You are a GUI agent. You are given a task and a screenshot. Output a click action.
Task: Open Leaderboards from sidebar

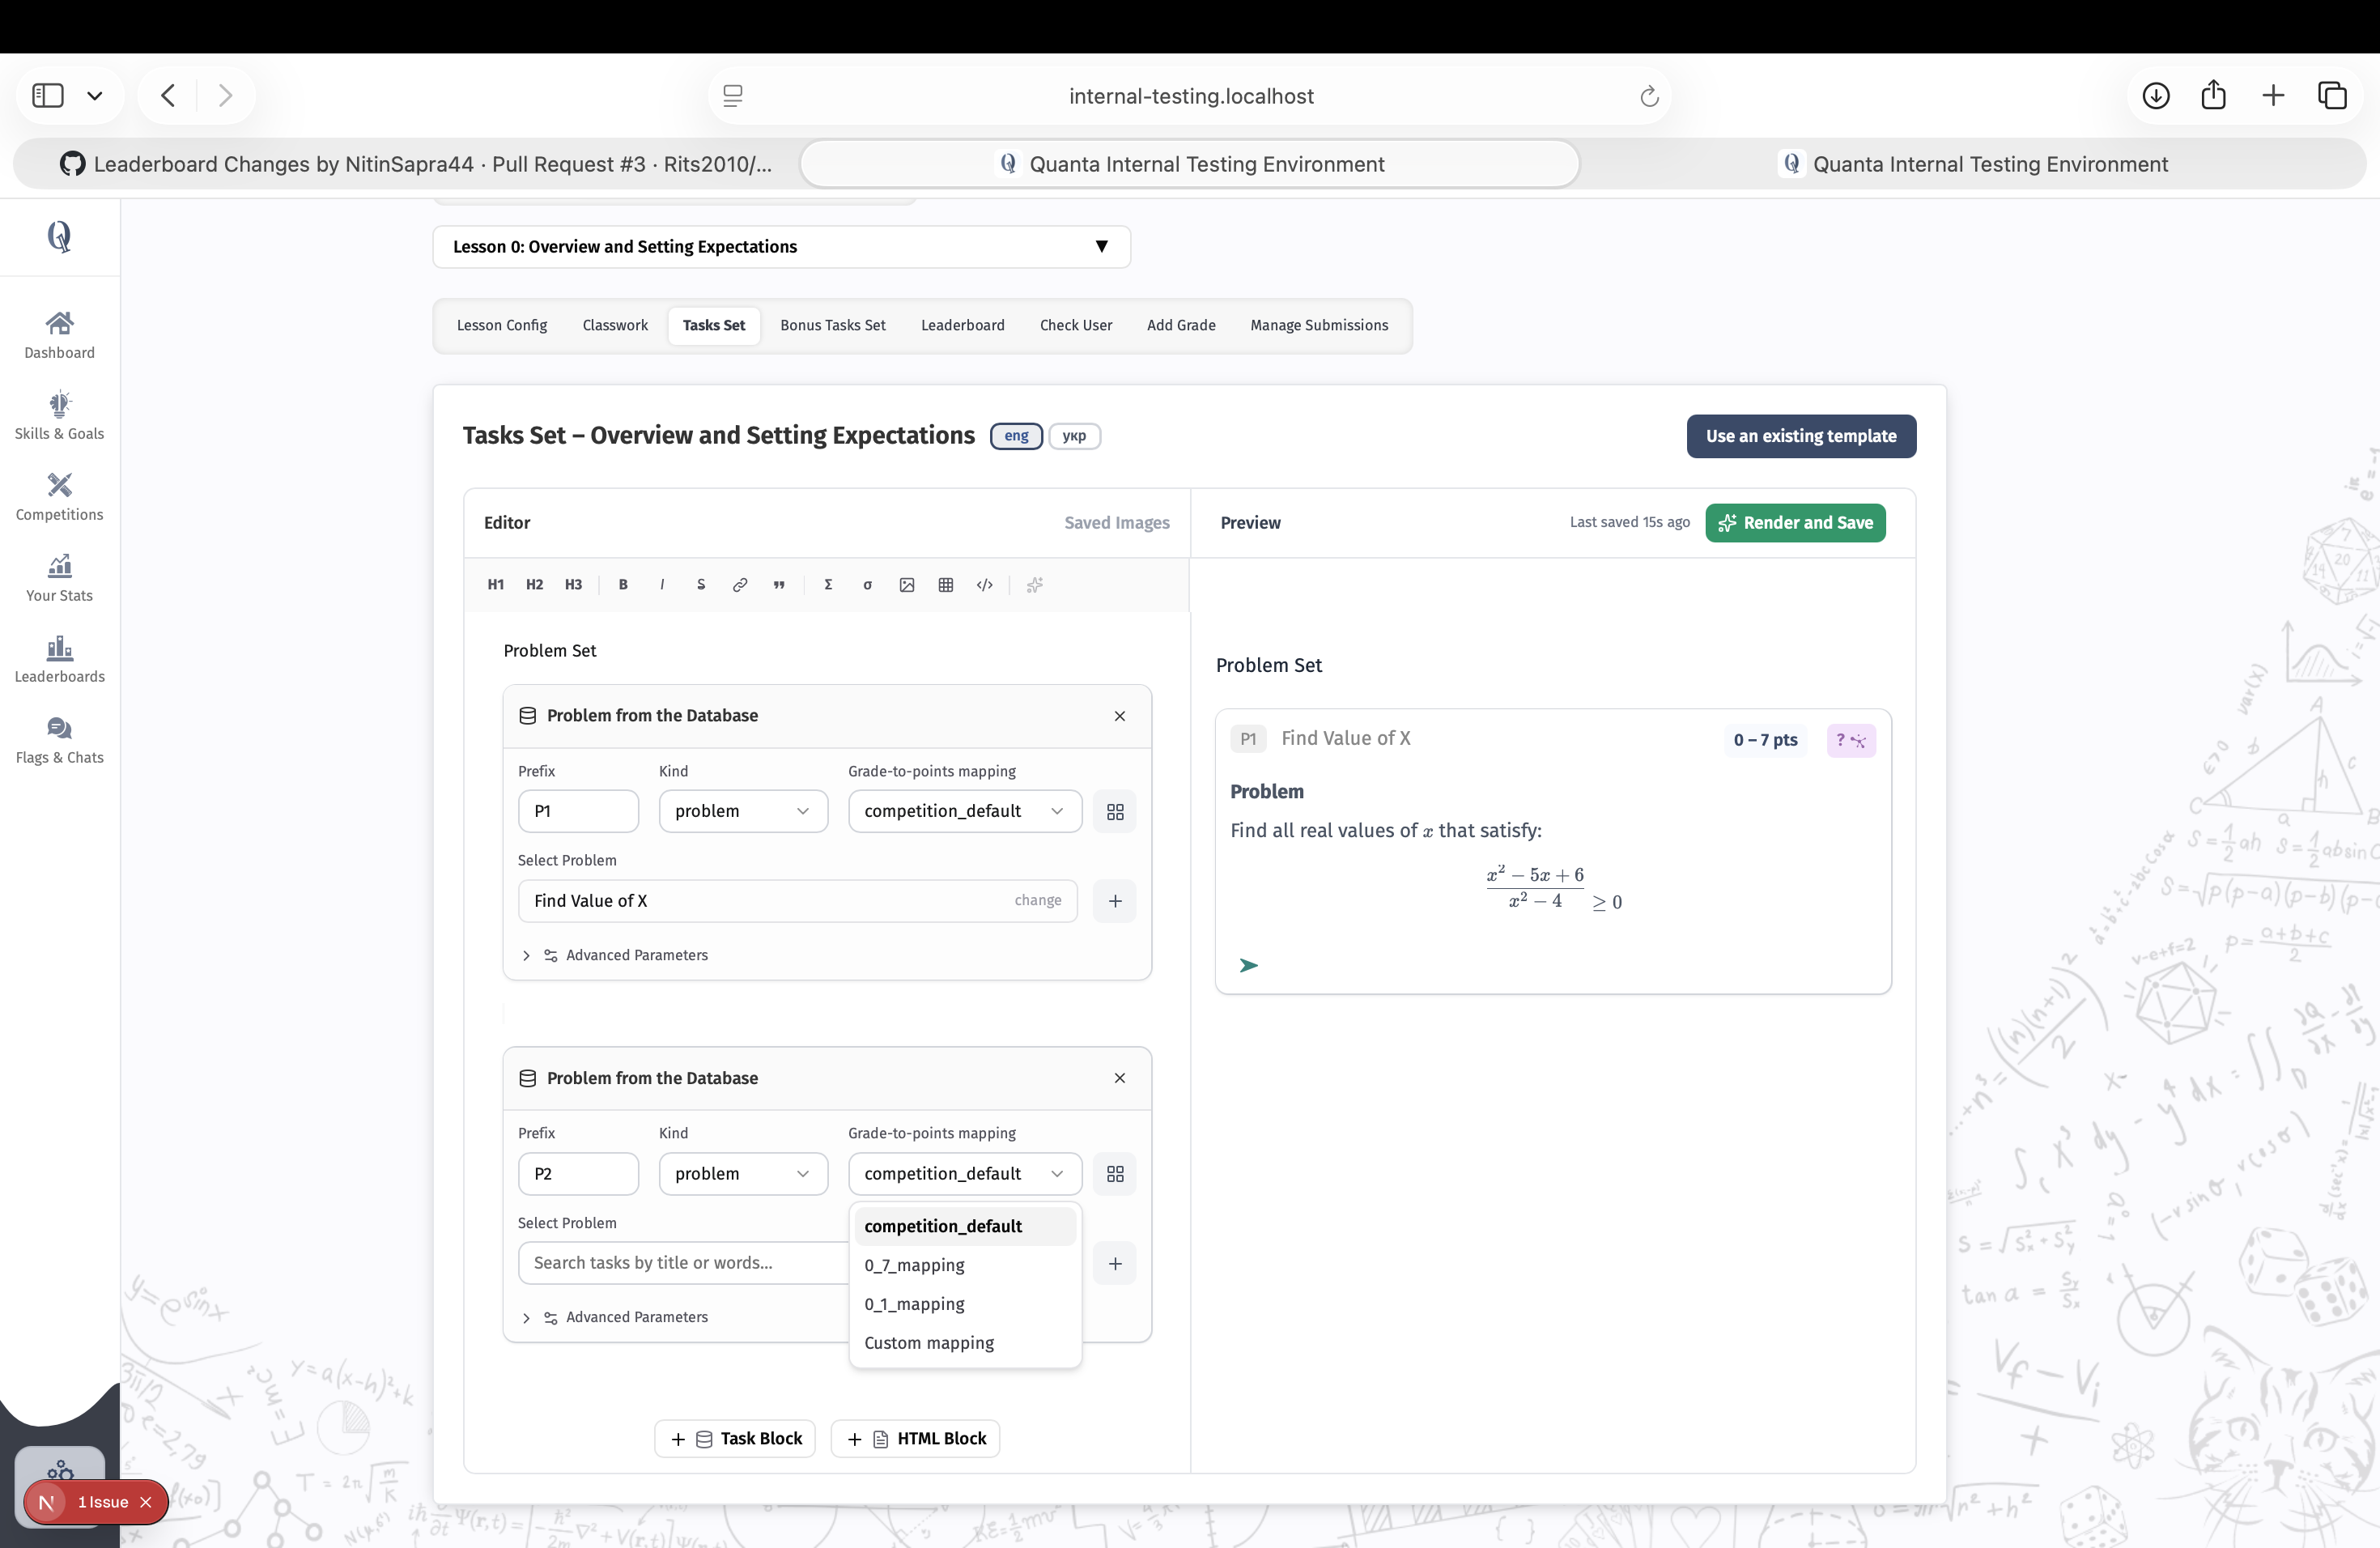(60, 659)
